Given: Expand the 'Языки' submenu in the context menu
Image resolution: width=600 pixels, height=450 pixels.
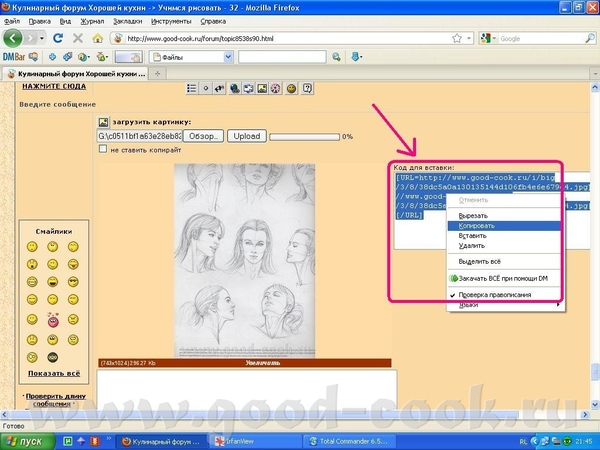Looking at the screenshot, I should tap(504, 305).
